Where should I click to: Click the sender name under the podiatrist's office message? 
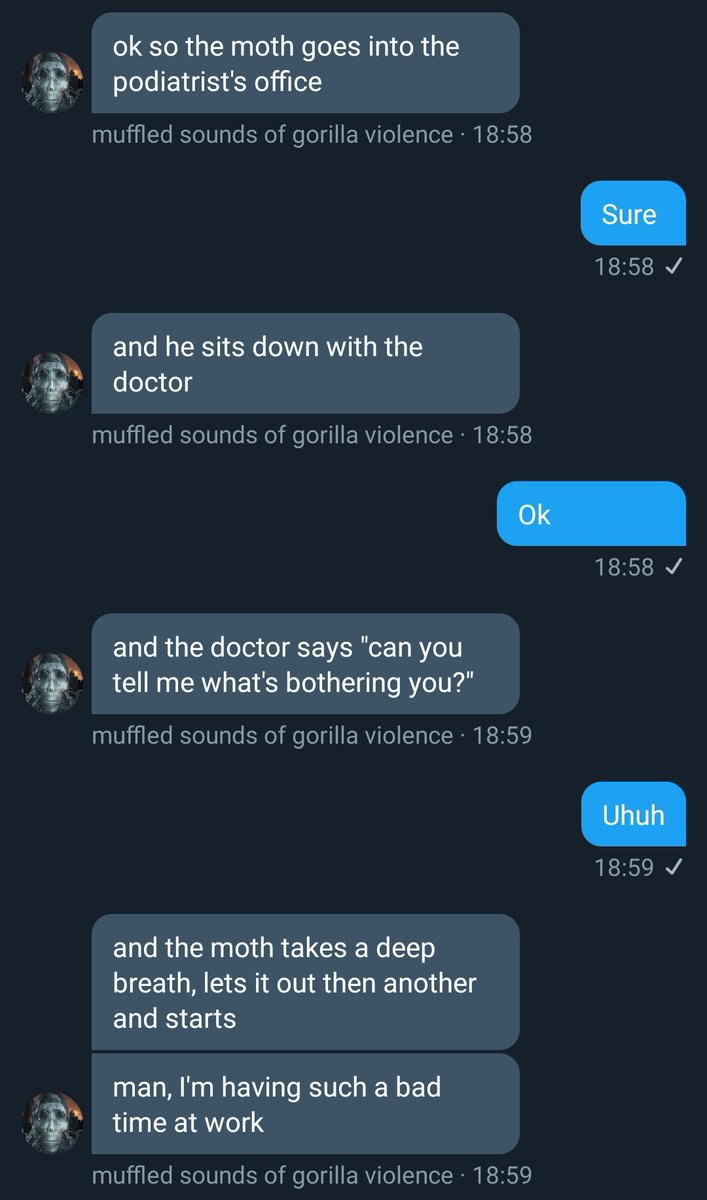(272, 134)
